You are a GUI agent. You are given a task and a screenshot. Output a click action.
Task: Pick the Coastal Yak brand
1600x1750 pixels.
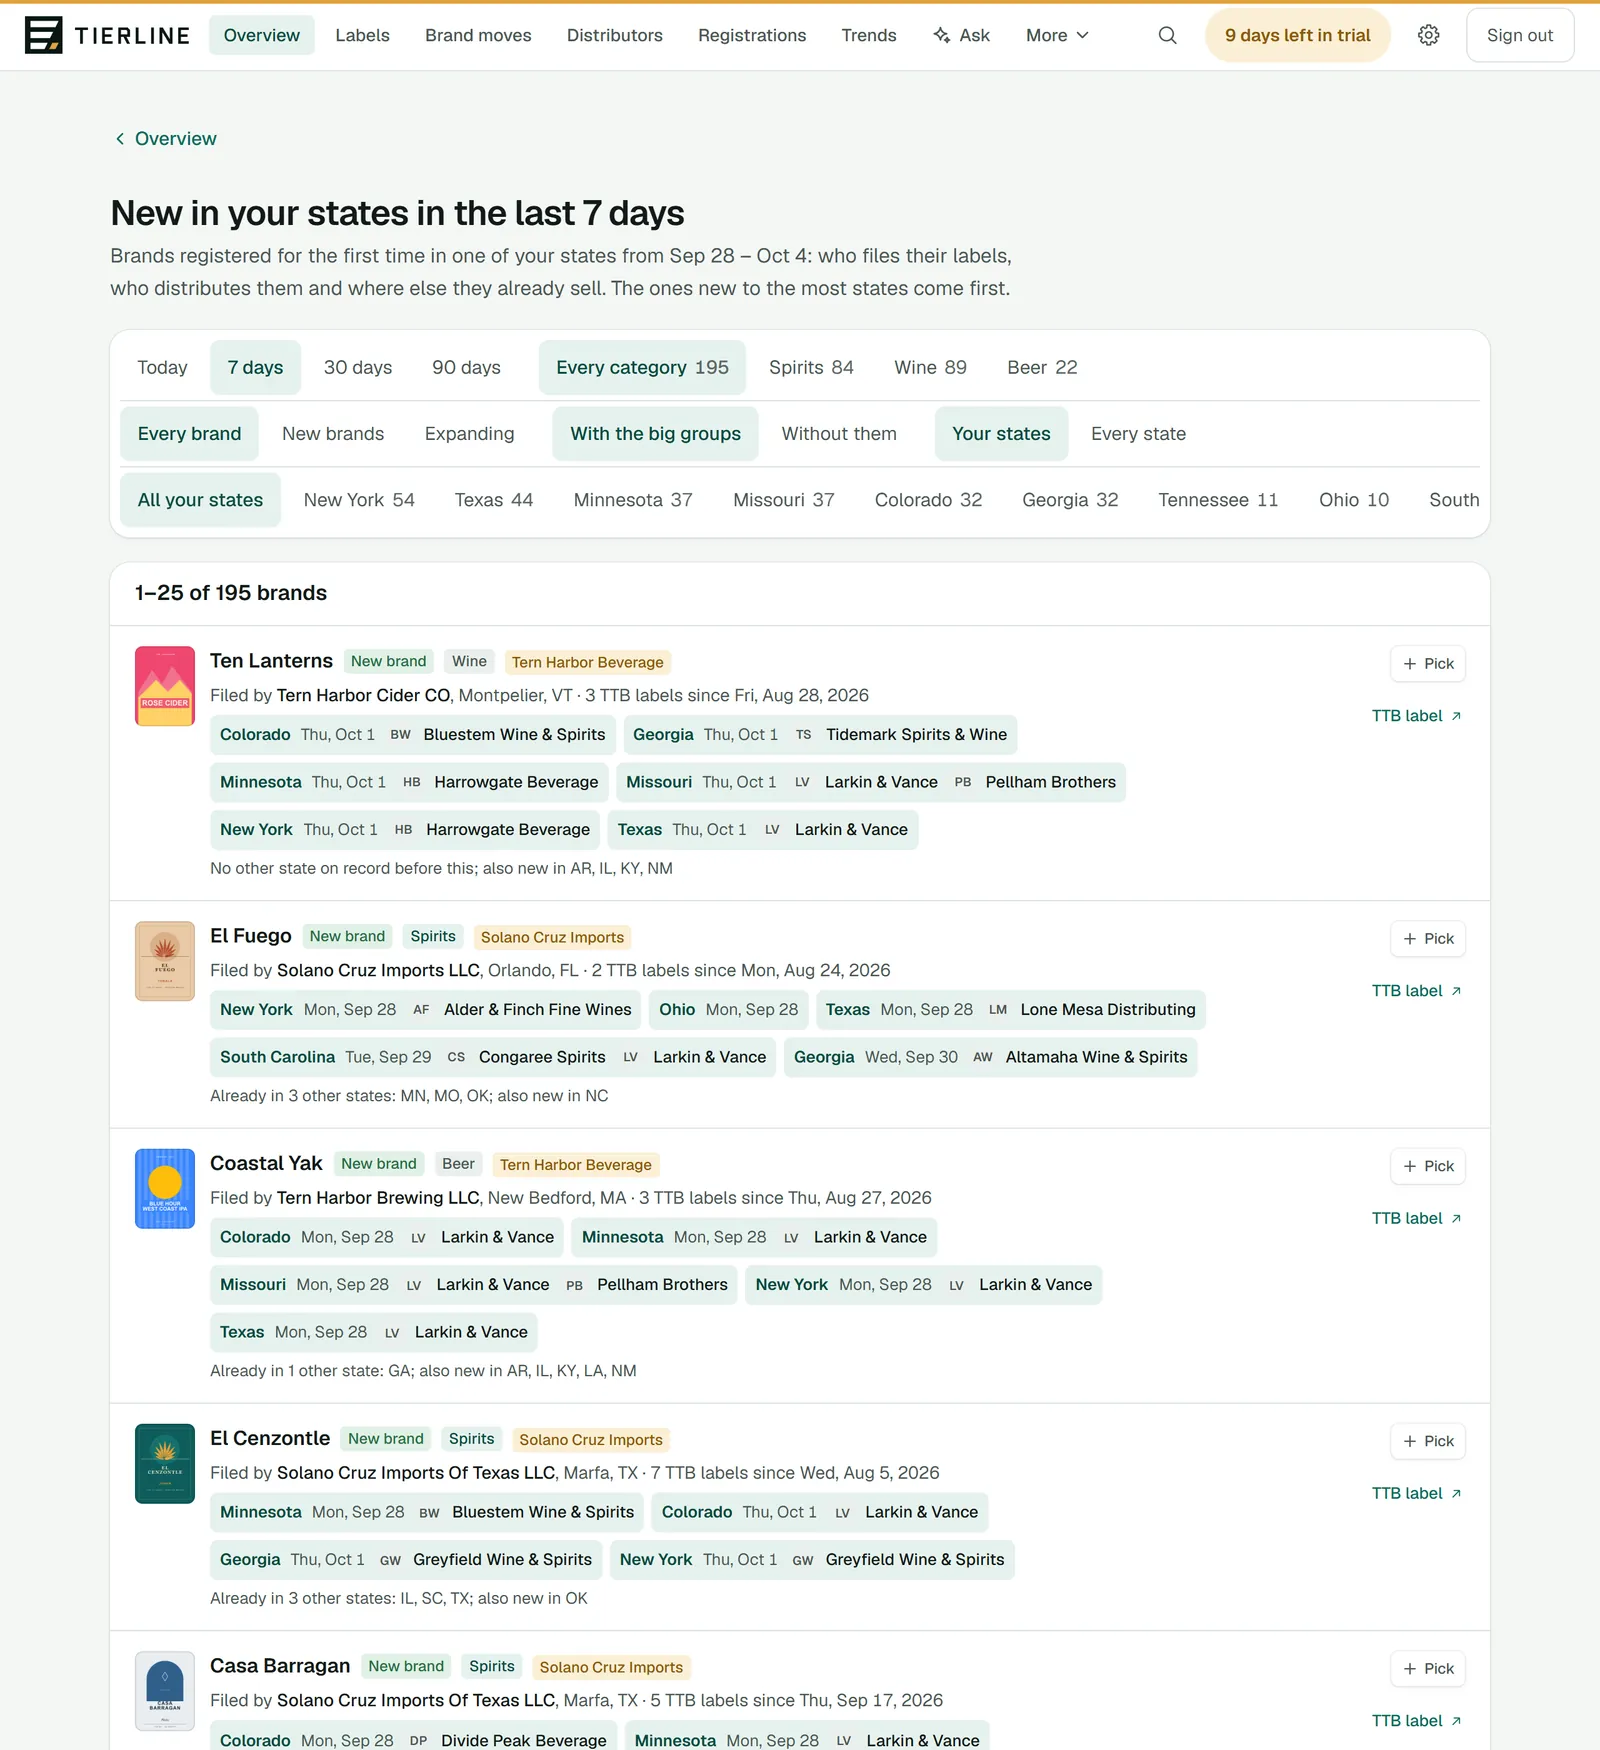(1428, 1166)
